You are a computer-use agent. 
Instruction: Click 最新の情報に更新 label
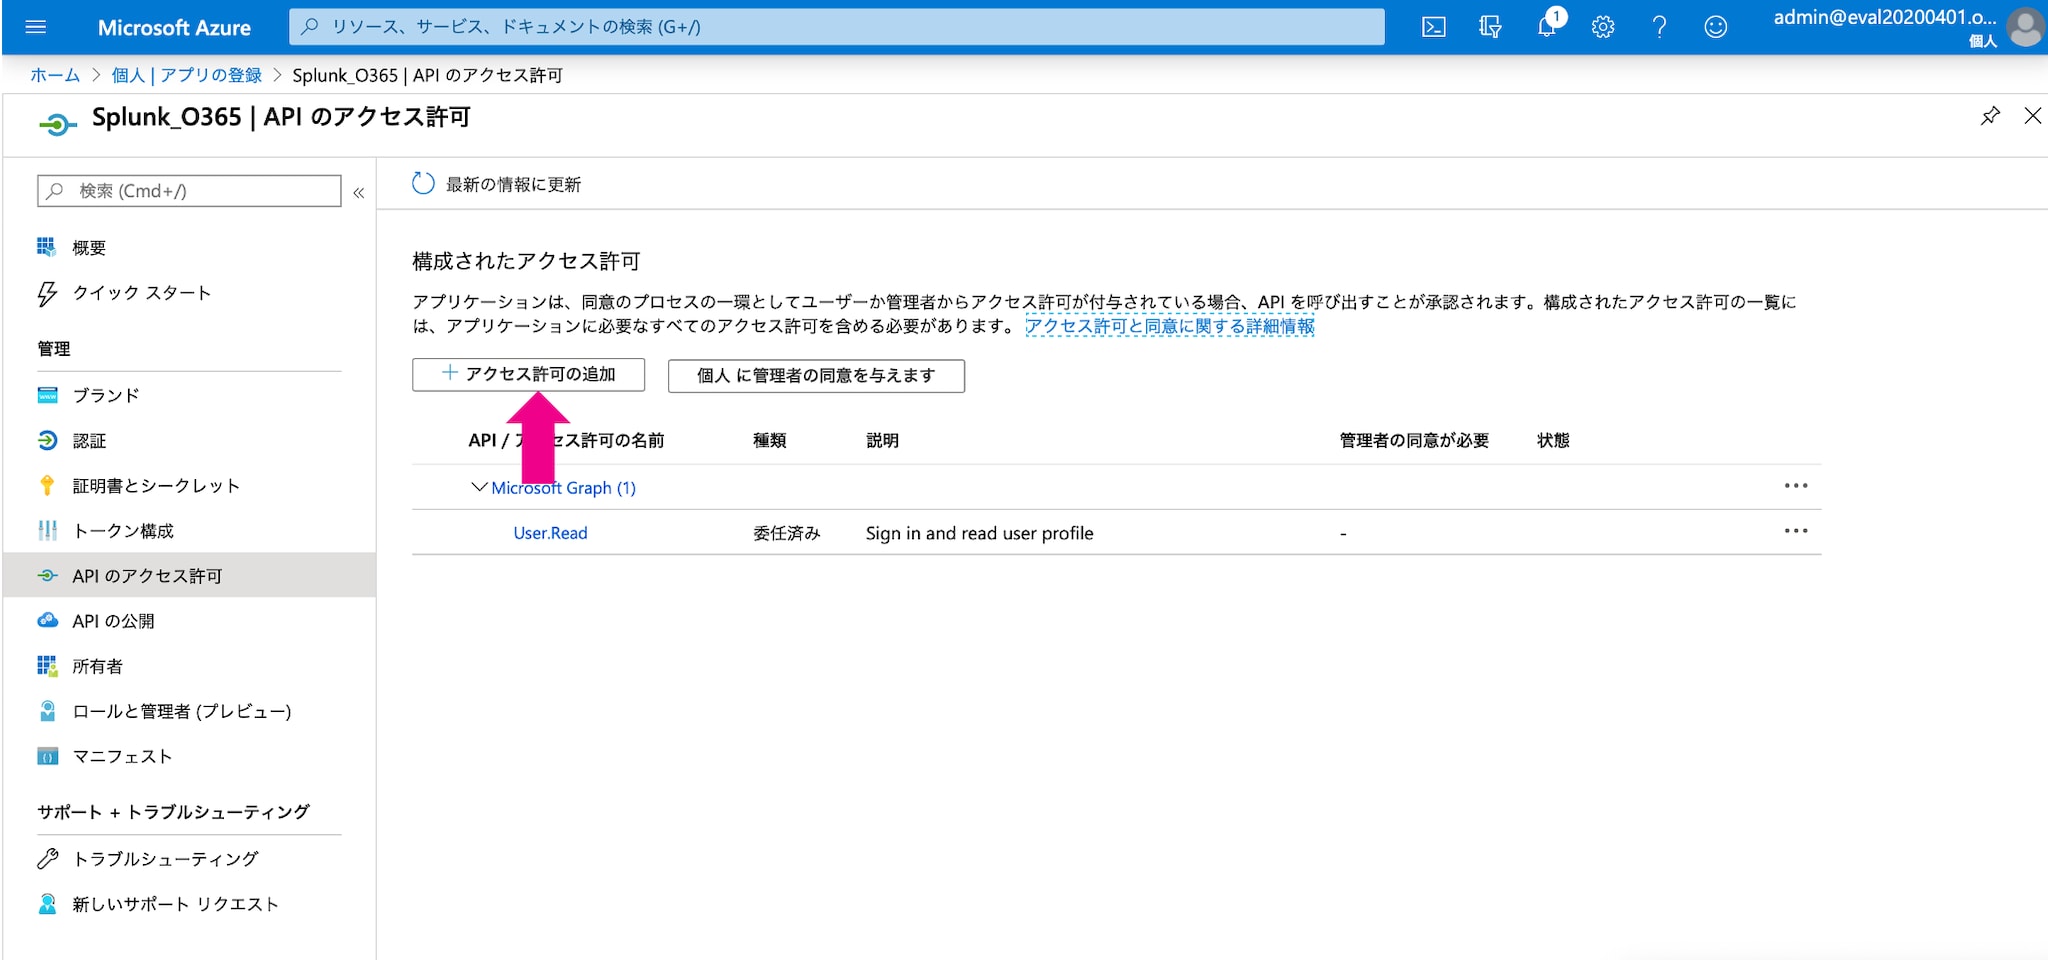(x=513, y=184)
